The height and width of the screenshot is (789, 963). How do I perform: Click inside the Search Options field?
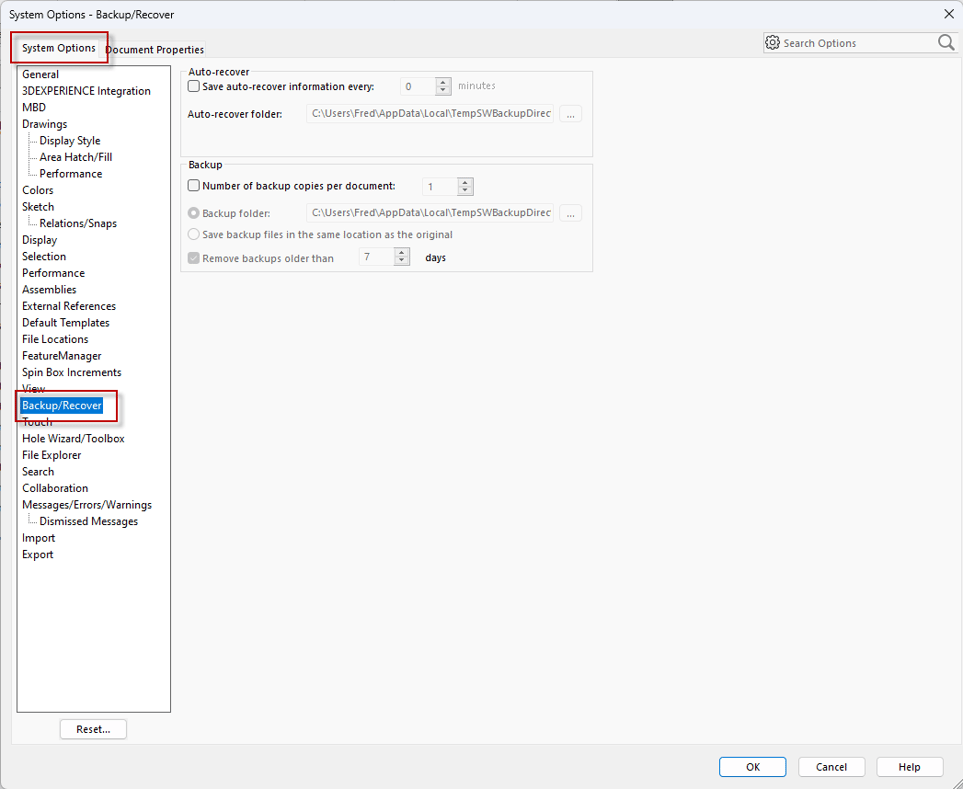click(860, 42)
